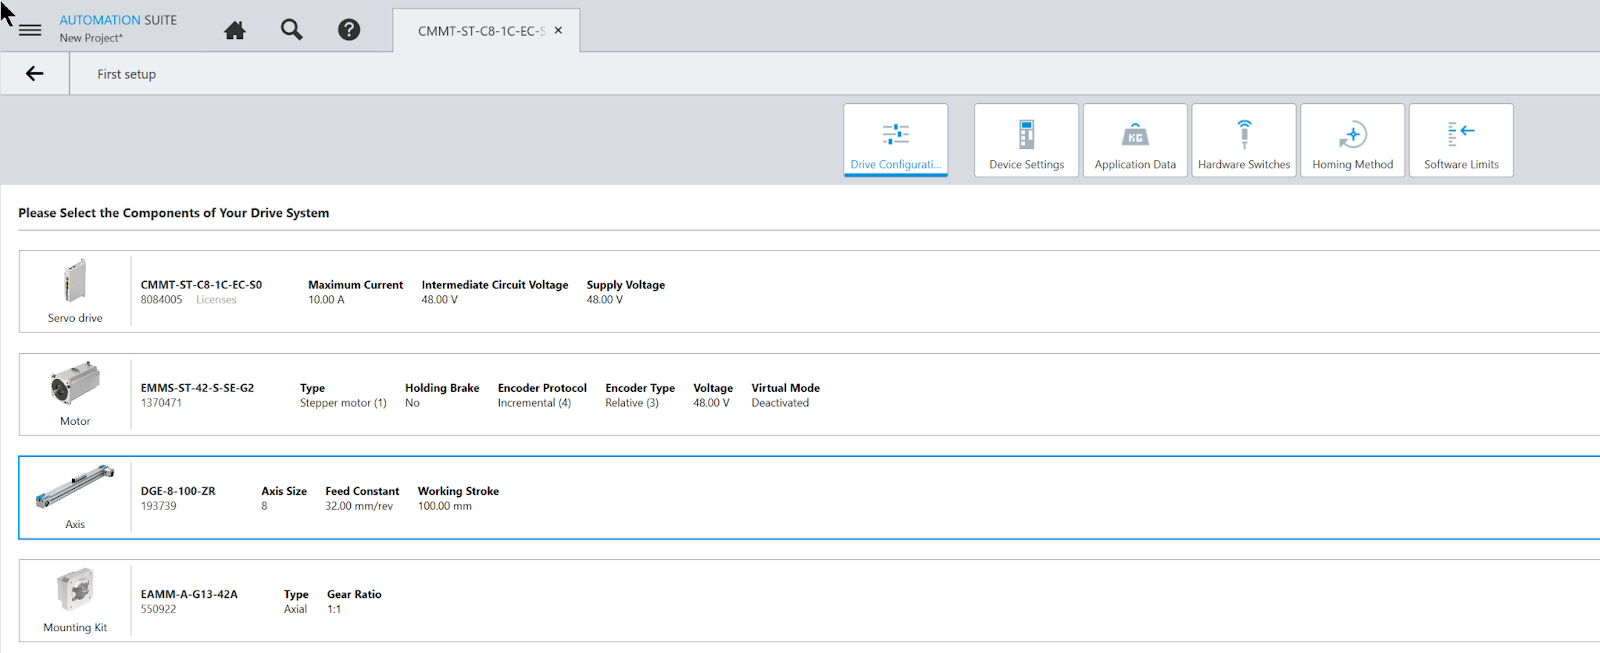Open the Application Data step
Viewport: 1600px width, 653px height.
[x=1135, y=140]
